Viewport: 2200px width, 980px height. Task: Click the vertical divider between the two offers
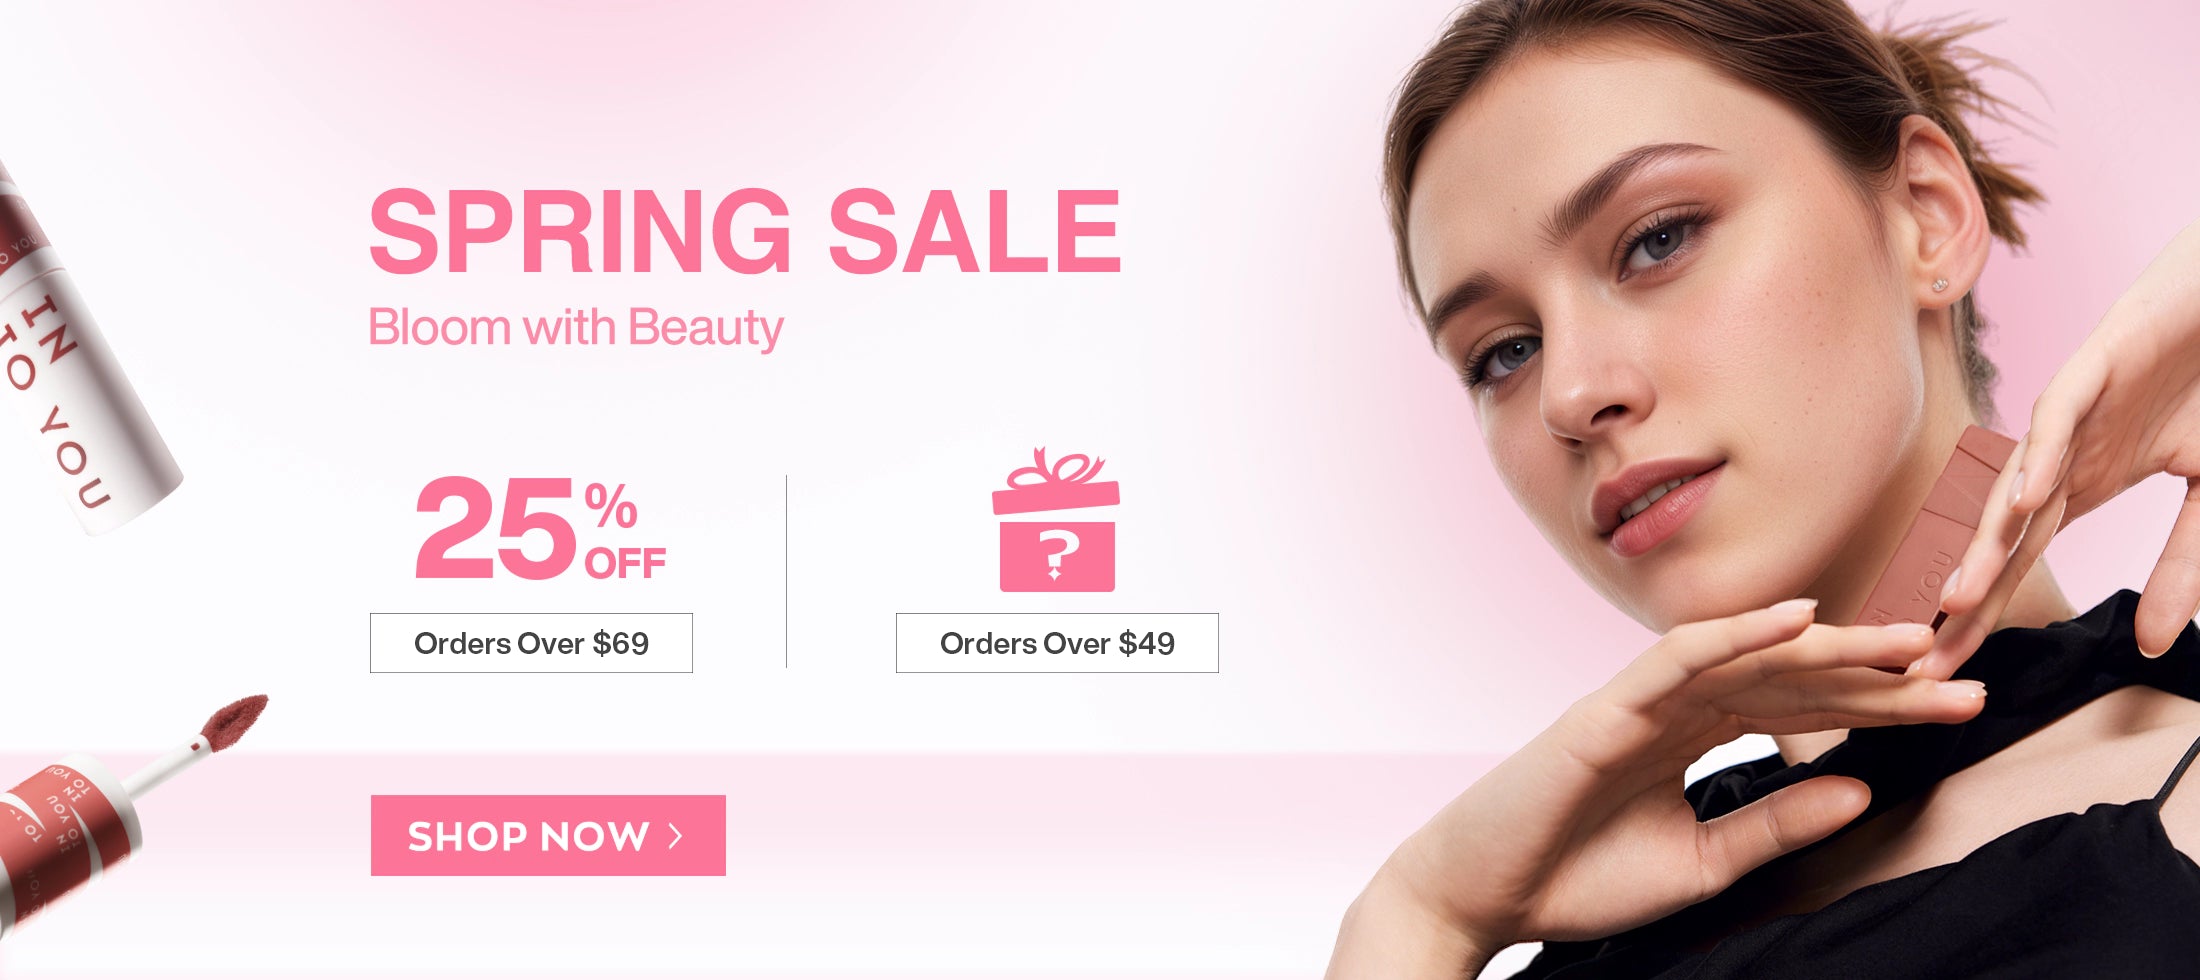click(x=787, y=571)
